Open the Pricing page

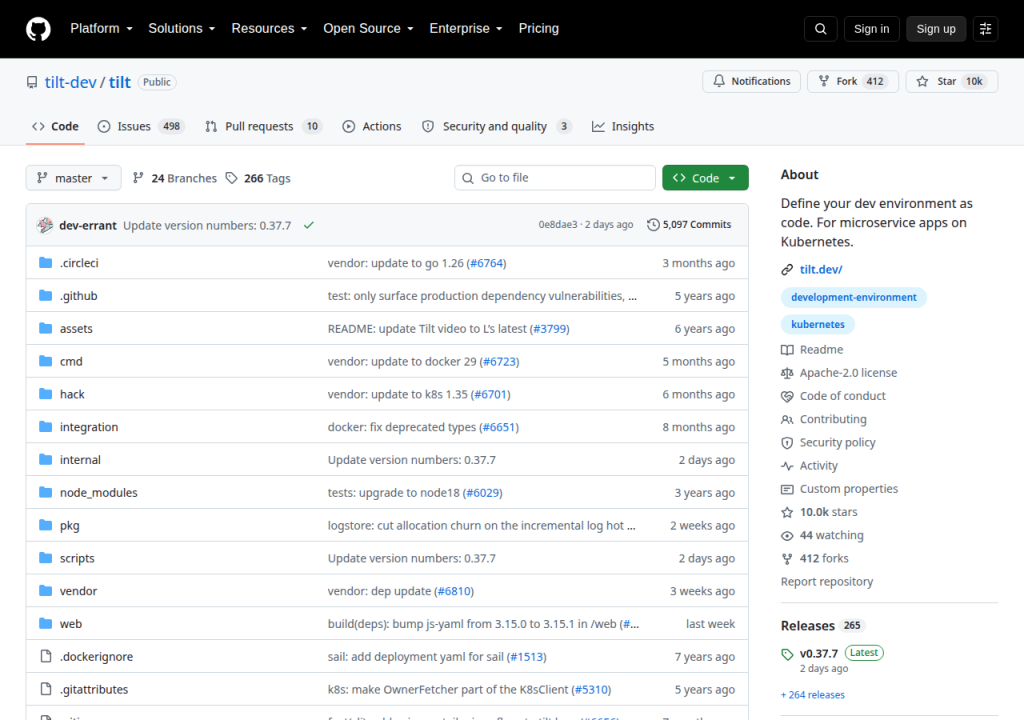point(539,29)
